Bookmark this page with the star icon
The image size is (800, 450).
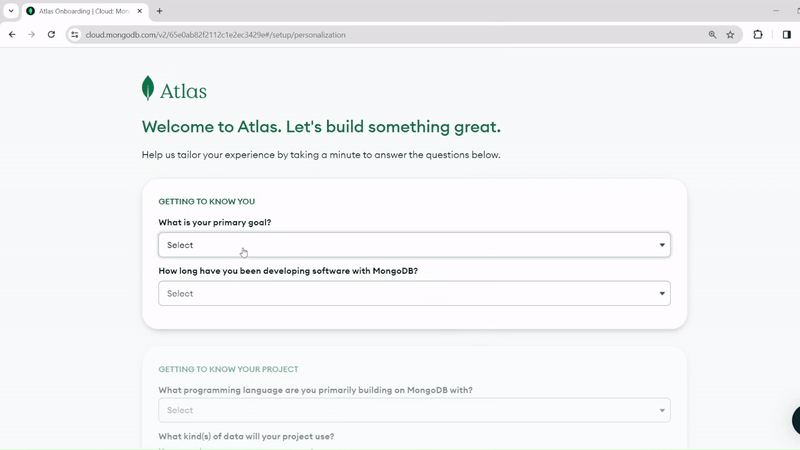pos(730,35)
